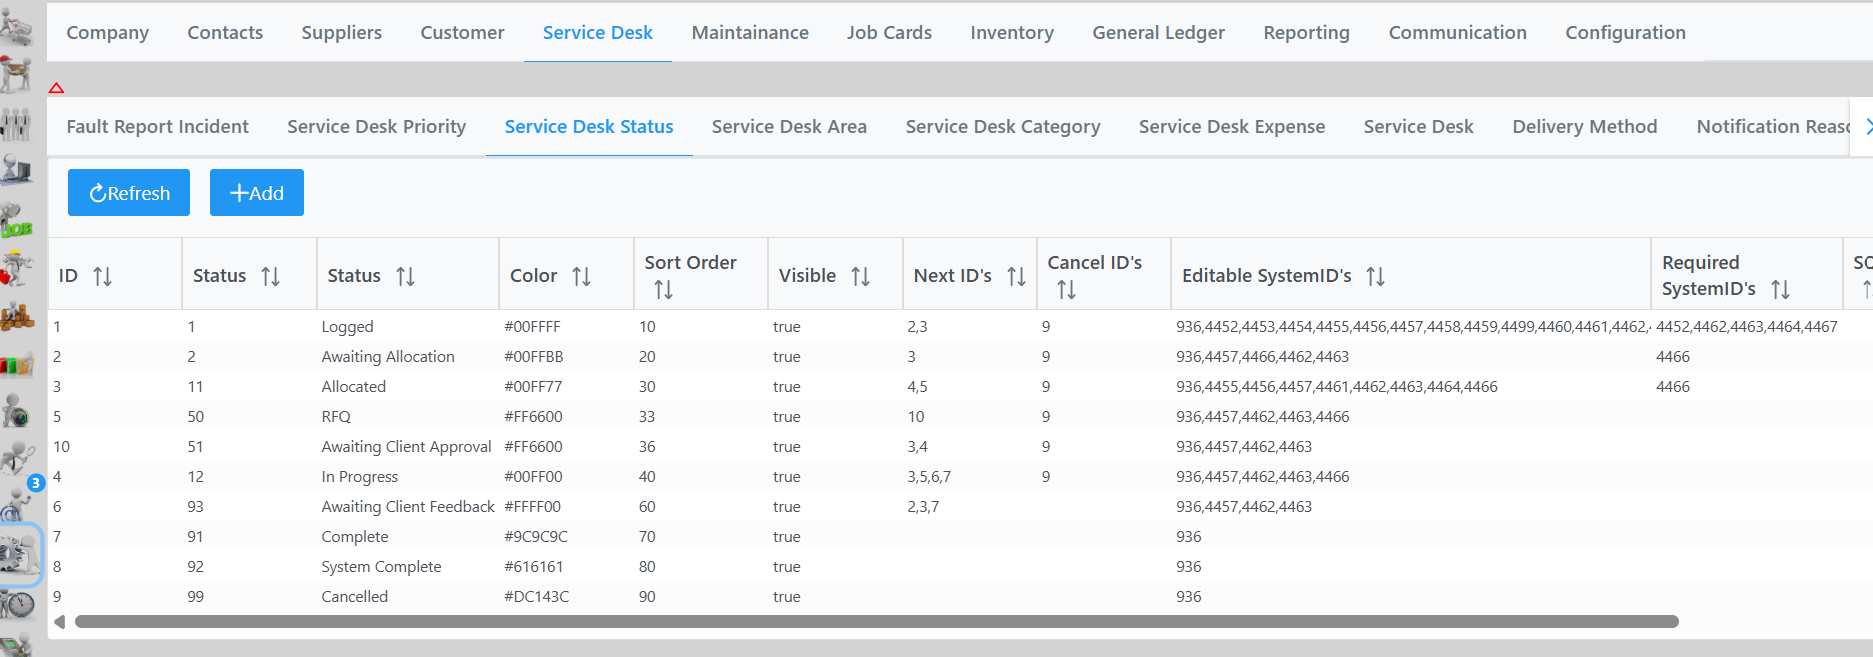Viewport: 1873px width, 657px height.
Task: Open the Contacts menu
Action: (225, 33)
